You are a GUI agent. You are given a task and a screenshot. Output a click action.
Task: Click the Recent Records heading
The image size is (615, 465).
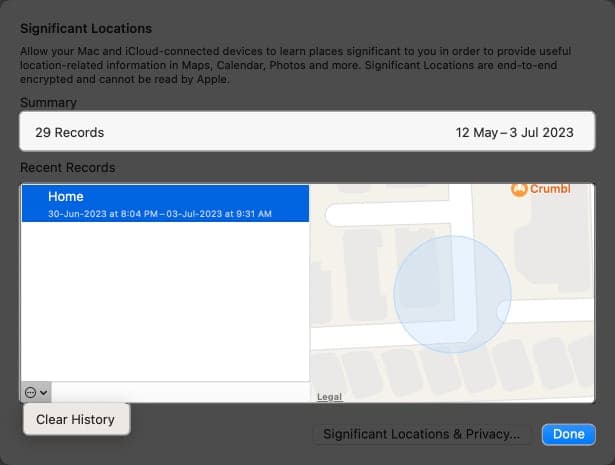(67, 167)
